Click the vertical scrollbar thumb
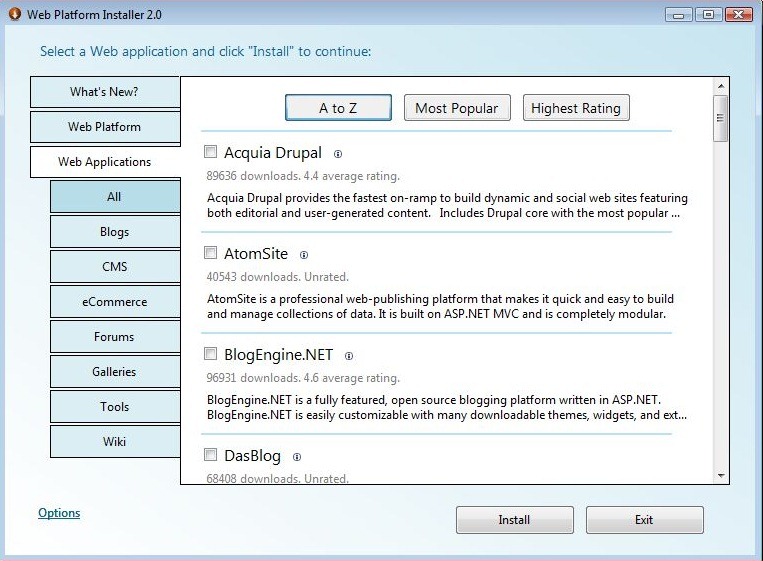The height and width of the screenshot is (561, 763). point(721,118)
